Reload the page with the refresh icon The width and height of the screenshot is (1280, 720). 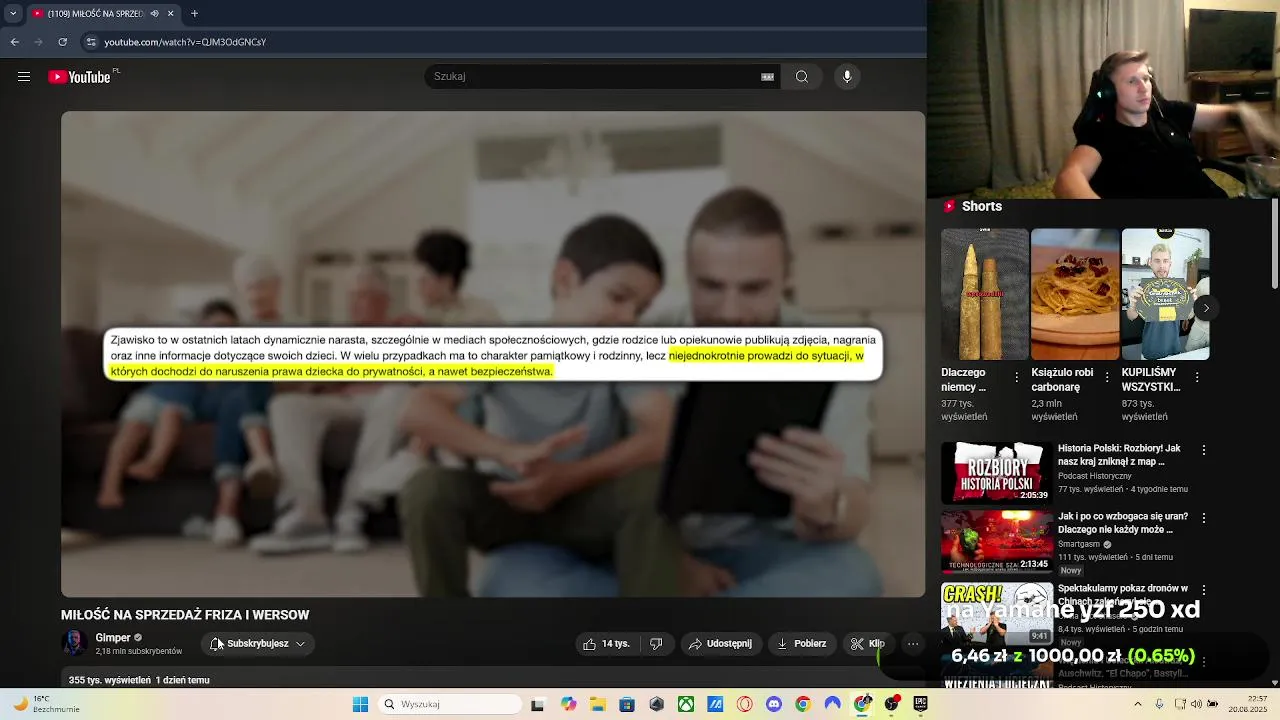[62, 42]
